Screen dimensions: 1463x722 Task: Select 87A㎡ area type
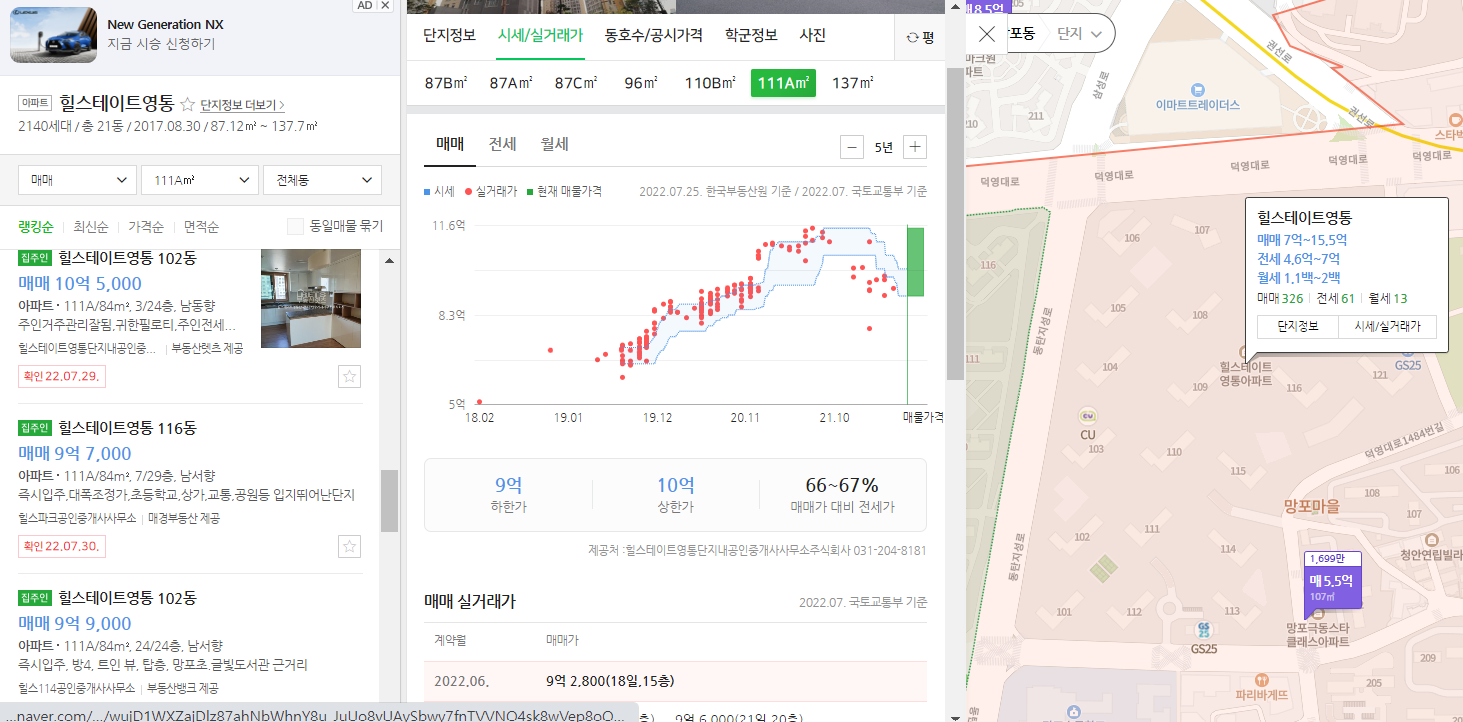click(x=511, y=83)
